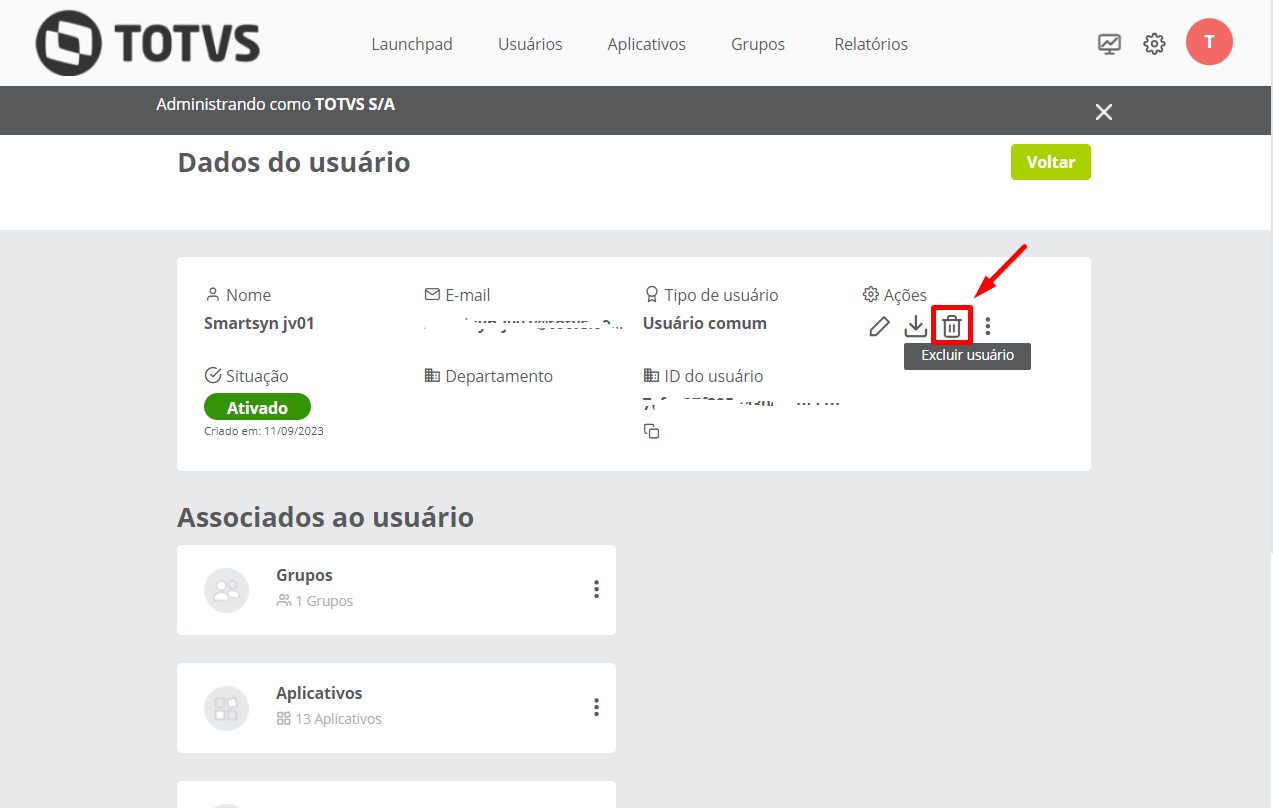Open the Usuários menu

click(530, 44)
